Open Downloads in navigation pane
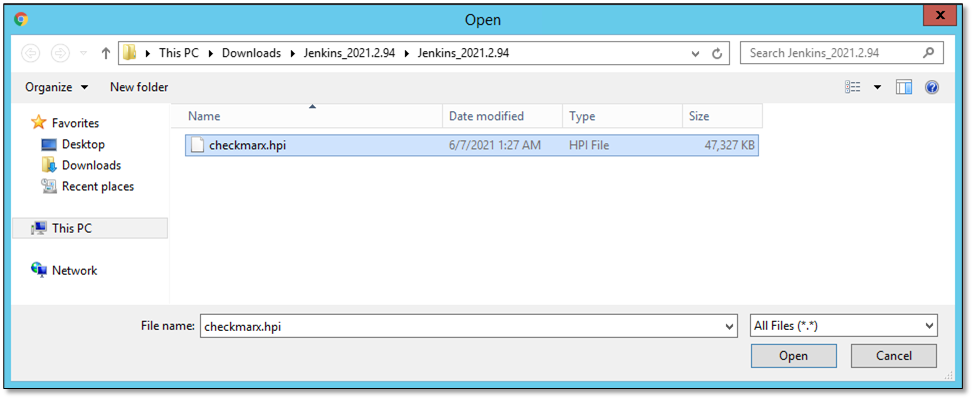Viewport: 973px width, 399px height. pyautogui.click(x=81, y=165)
